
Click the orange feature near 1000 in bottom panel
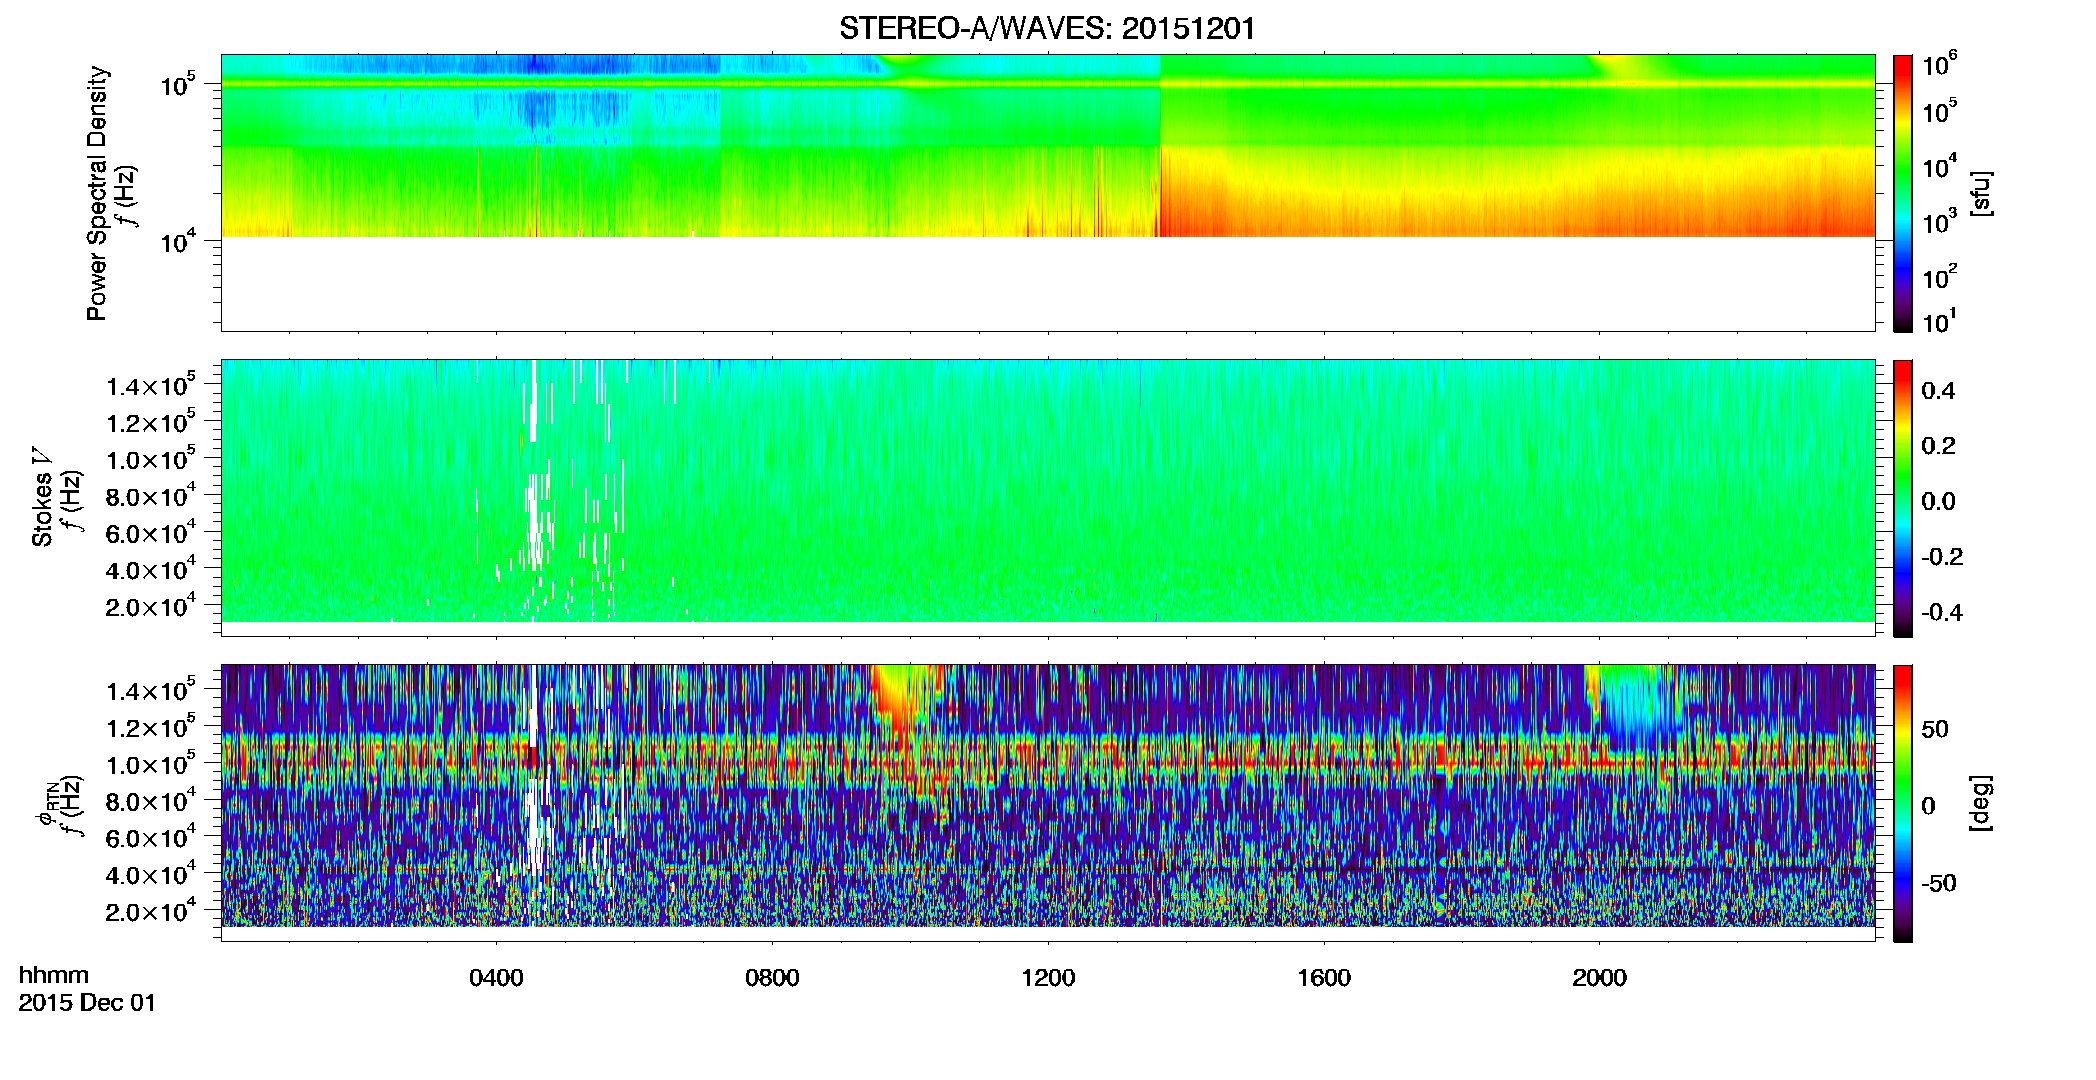pyautogui.click(x=905, y=705)
